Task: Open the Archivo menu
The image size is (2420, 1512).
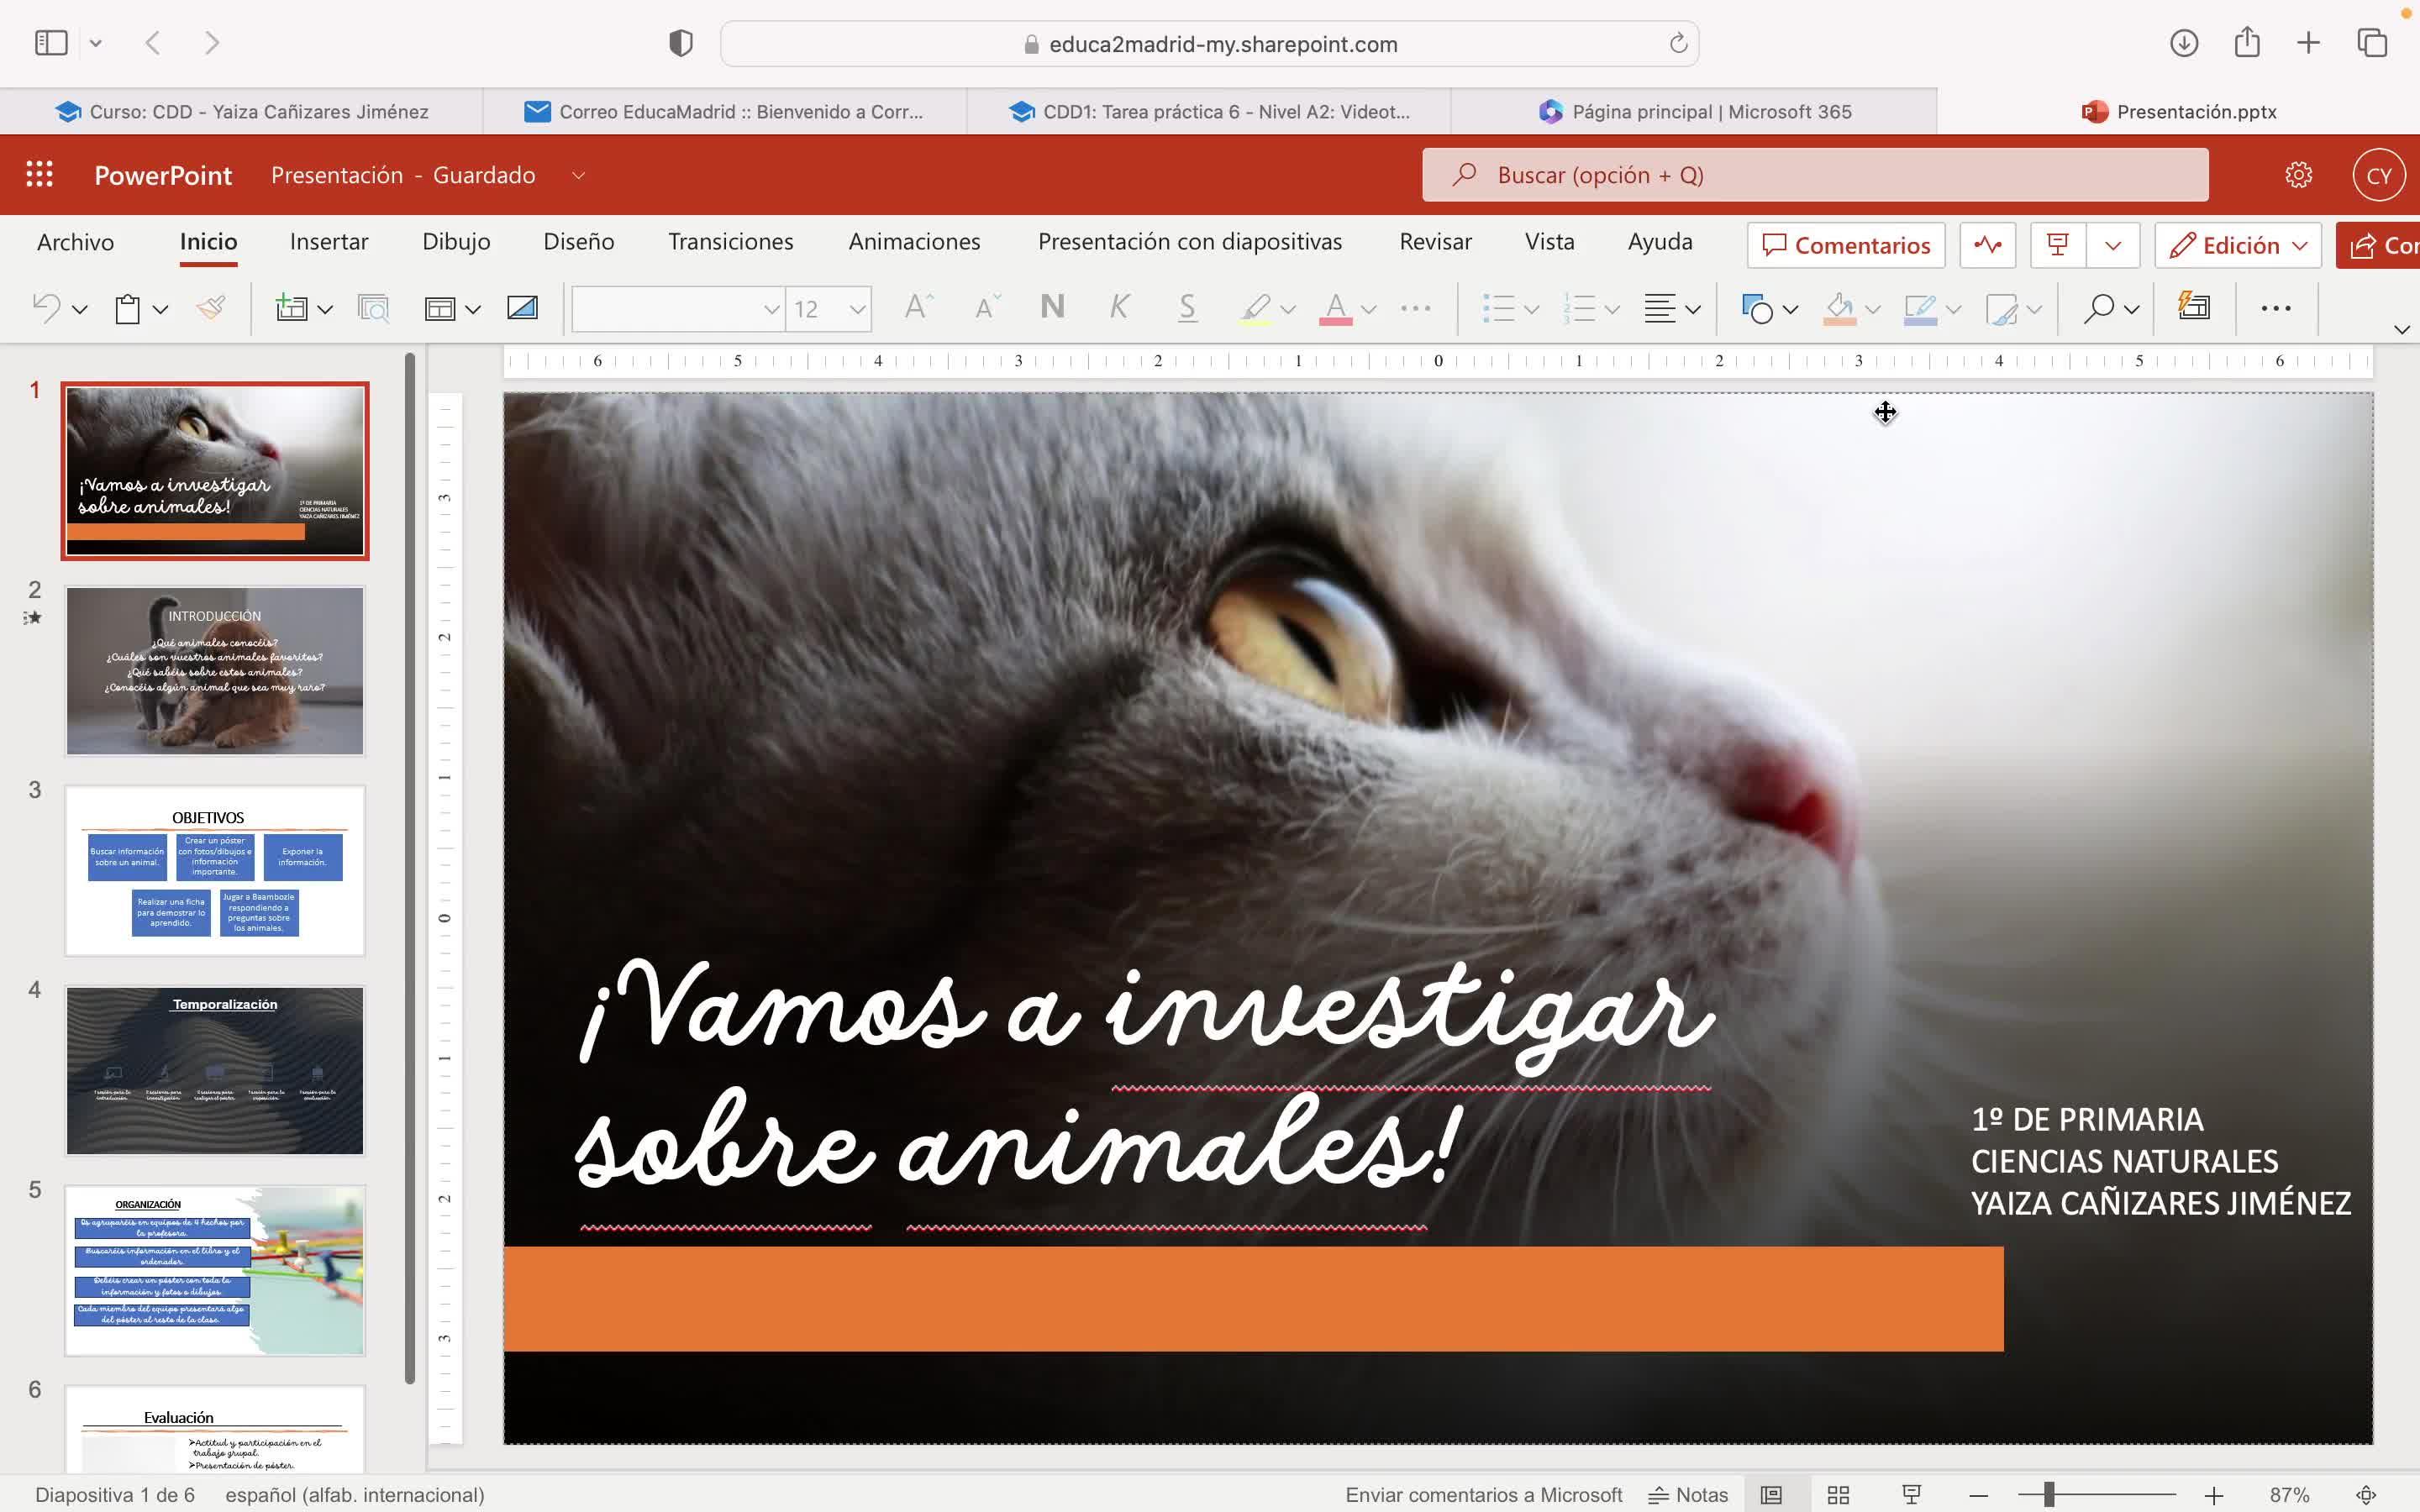Action: pyautogui.click(x=75, y=242)
